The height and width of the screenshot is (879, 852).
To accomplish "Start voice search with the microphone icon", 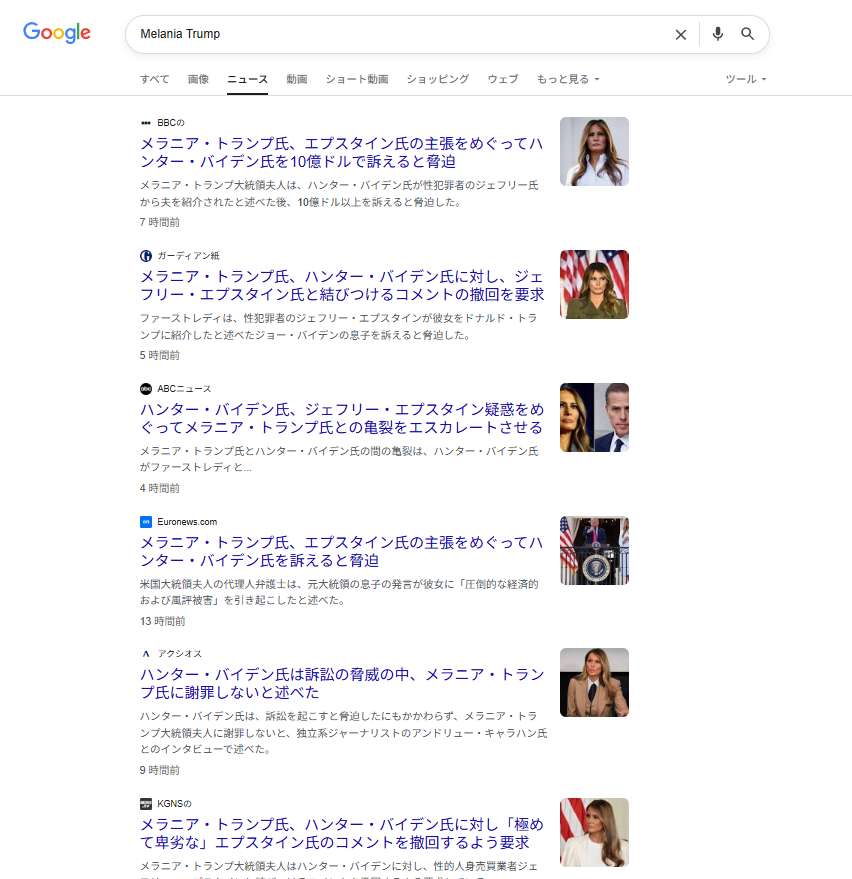I will 717,34.
